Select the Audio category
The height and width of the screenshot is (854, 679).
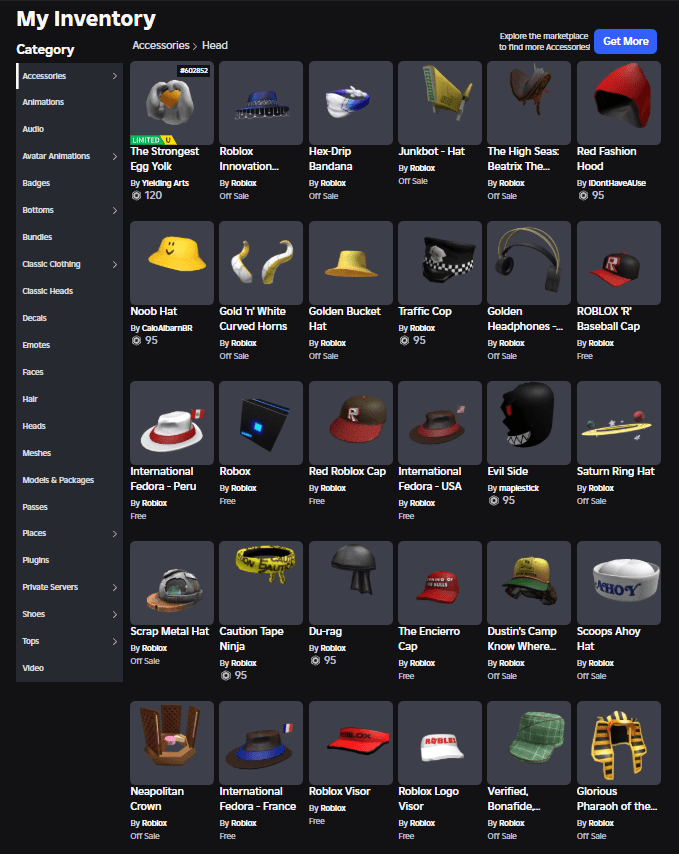pyautogui.click(x=70, y=129)
